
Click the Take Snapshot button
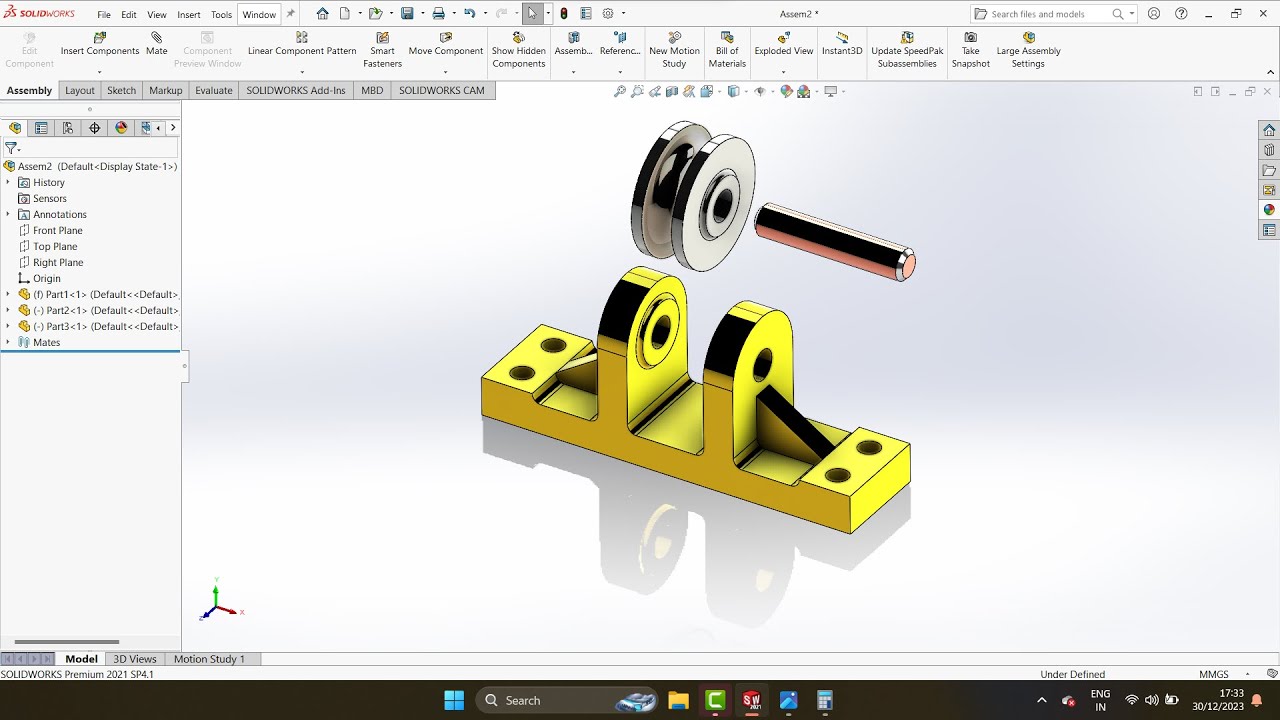pyautogui.click(x=970, y=50)
